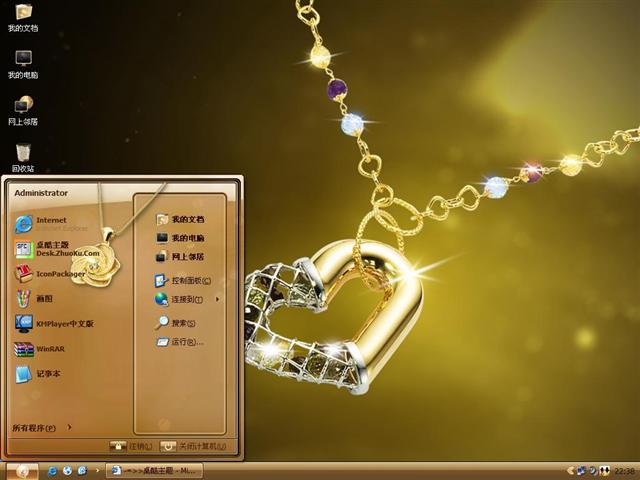Launch KMPlayer中文版 from the start menu
The image size is (640, 480).
54,324
